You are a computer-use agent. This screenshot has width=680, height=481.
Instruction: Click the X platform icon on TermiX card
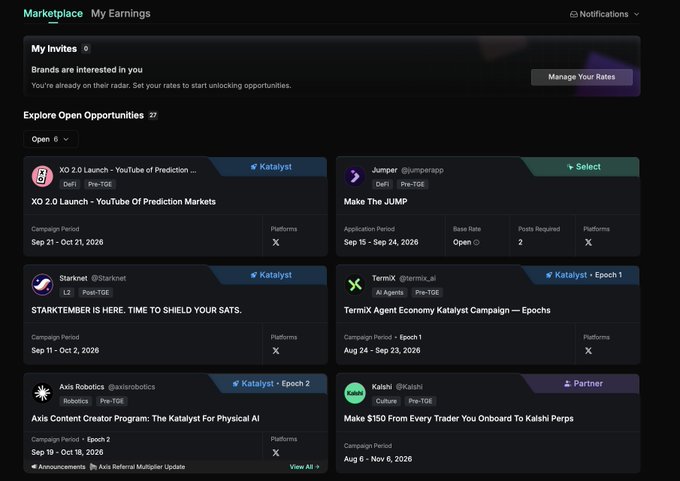click(588, 351)
